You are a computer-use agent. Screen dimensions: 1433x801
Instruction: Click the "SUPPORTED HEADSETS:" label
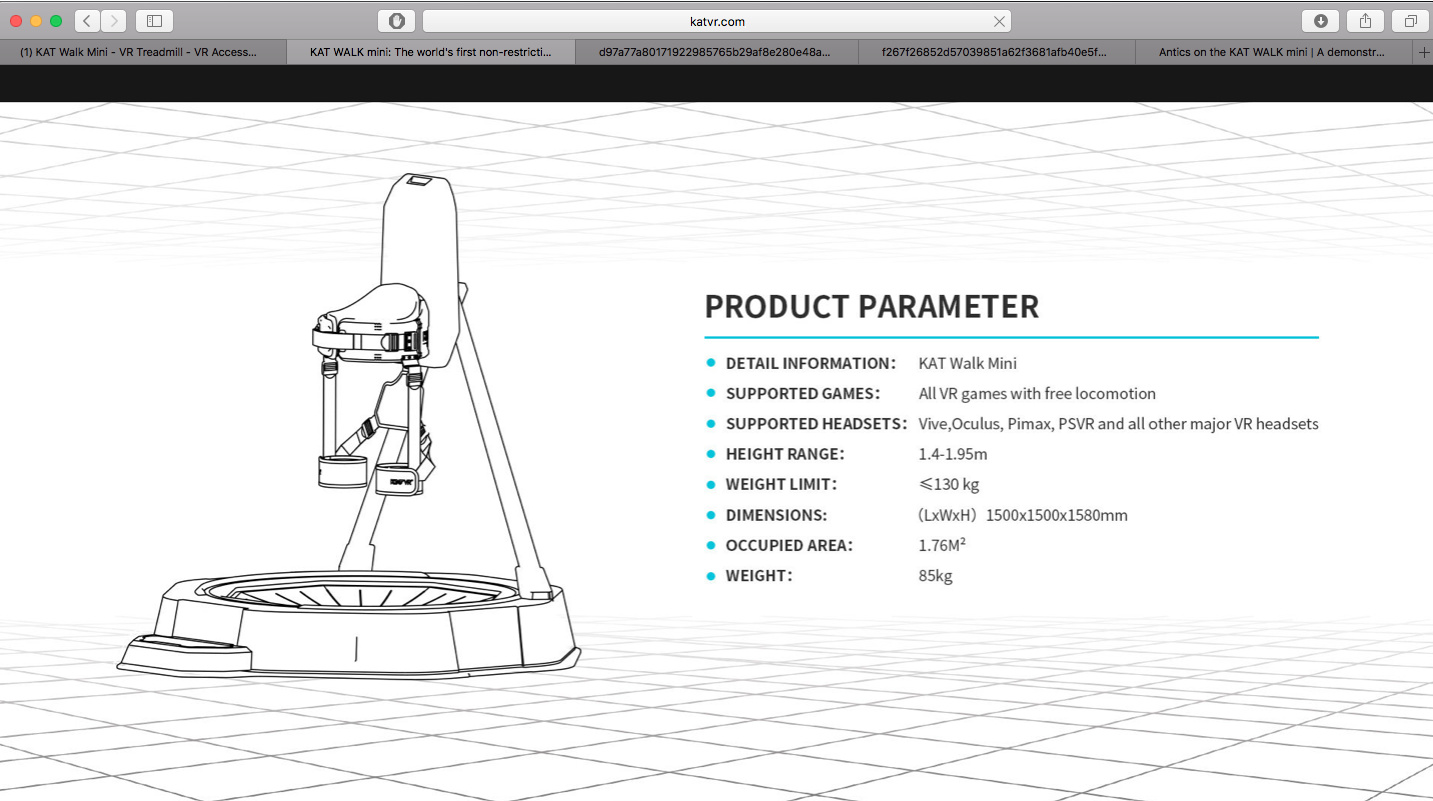click(817, 424)
